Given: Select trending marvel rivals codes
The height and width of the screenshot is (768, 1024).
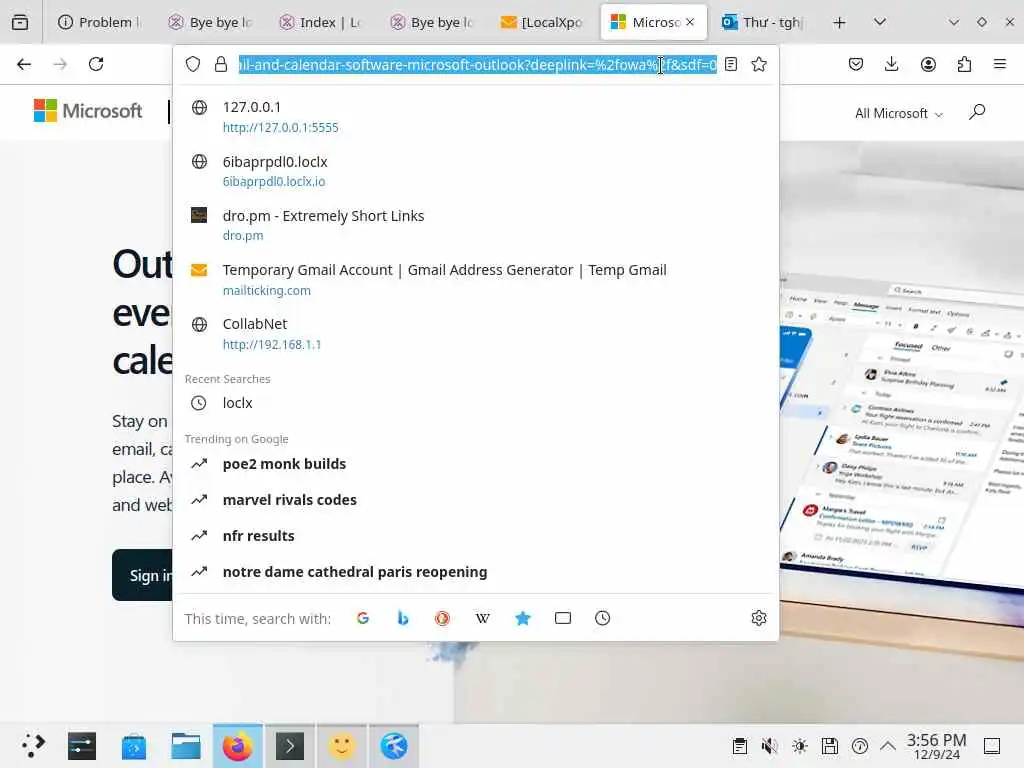Looking at the screenshot, I should (475, 500).
